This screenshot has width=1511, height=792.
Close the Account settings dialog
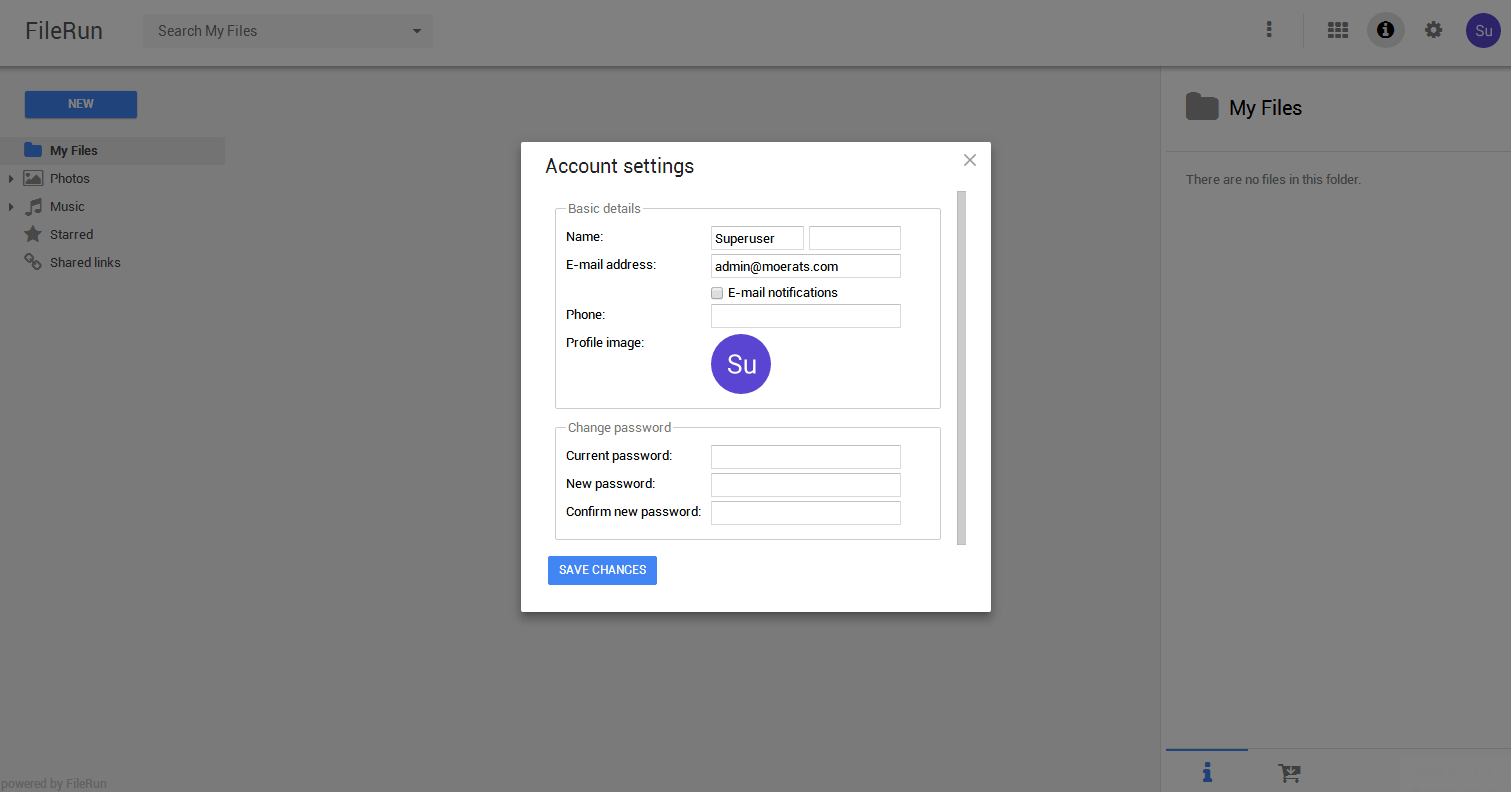click(x=969, y=160)
